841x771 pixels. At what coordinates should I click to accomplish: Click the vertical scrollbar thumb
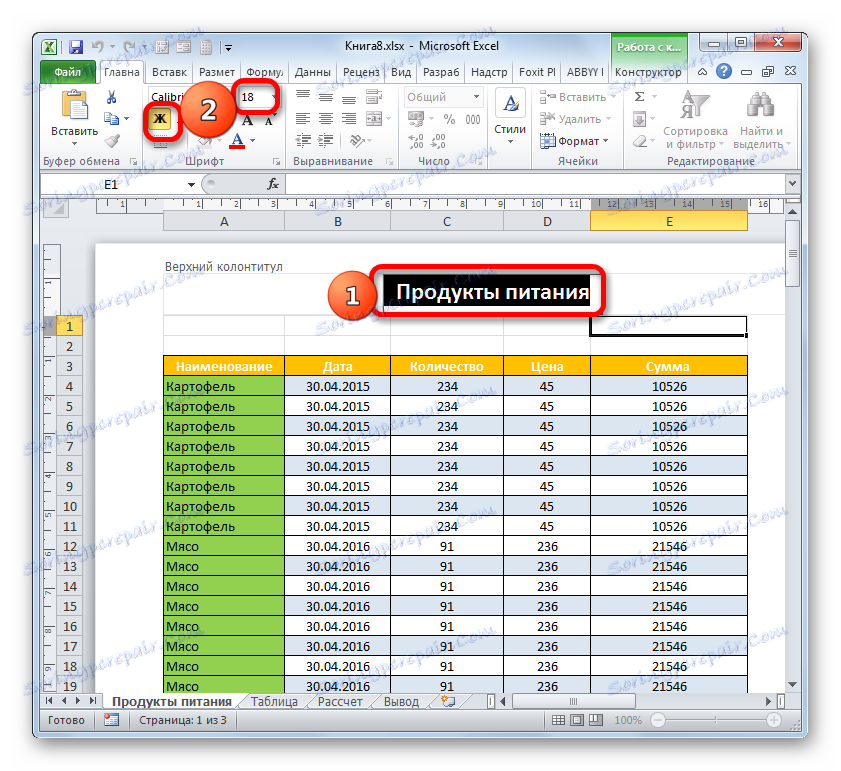point(792,253)
